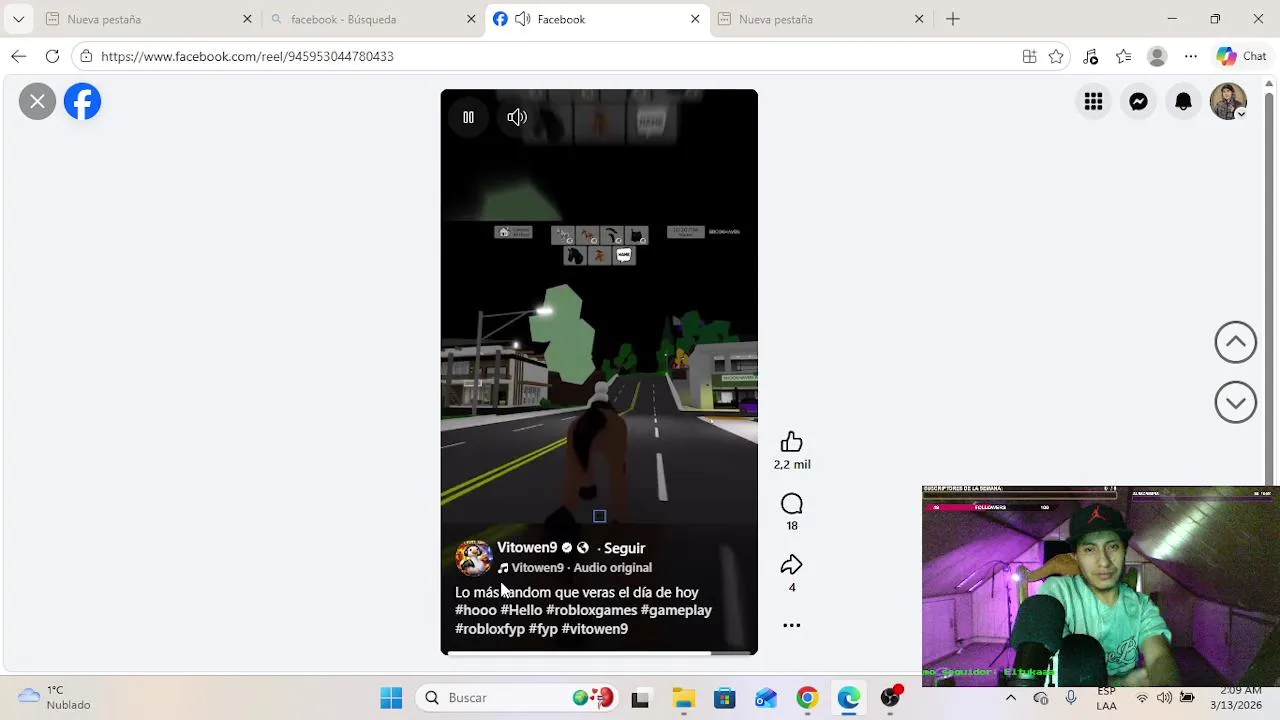Open Microsoft Store from the taskbar

[x=724, y=698]
